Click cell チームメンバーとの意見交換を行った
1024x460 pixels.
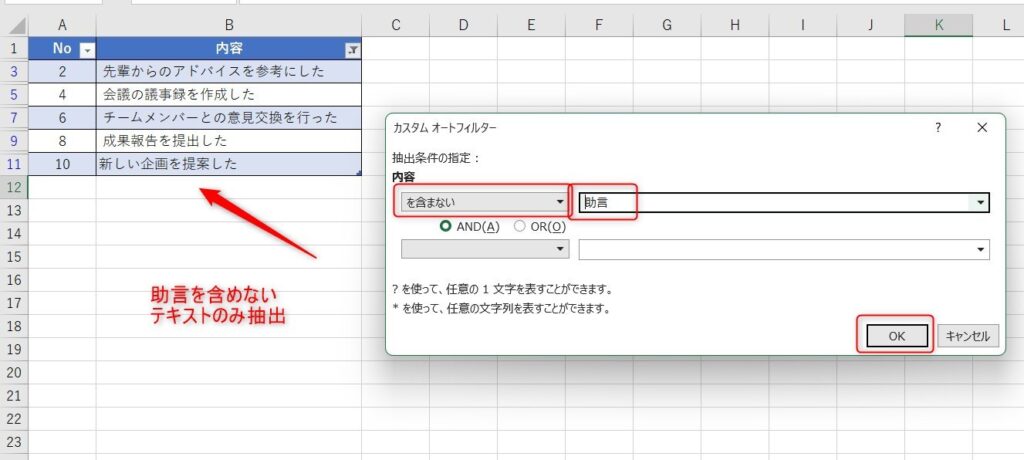pyautogui.click(x=229, y=118)
